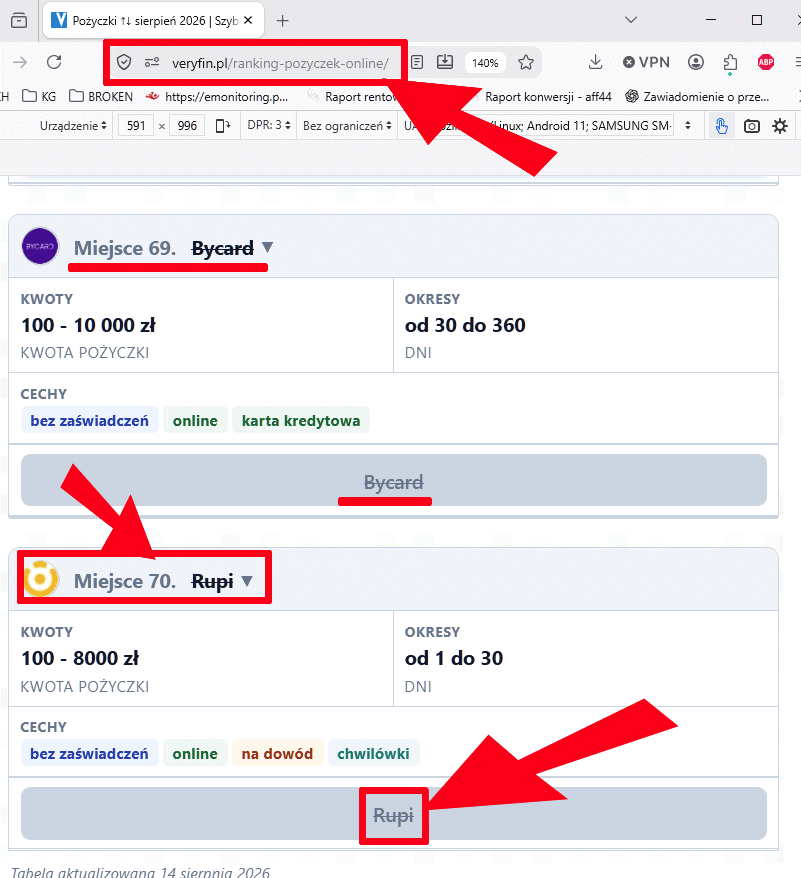Viewport: 801px width, 878px height.
Task: Open responsive design settings gear
Action: pos(780,125)
